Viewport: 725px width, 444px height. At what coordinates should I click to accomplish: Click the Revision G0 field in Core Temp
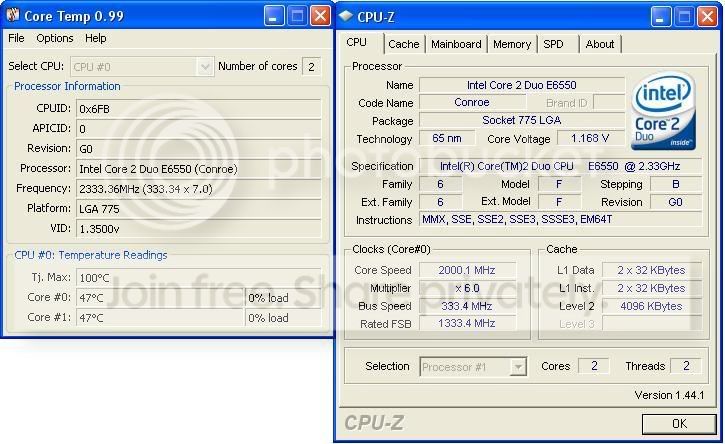[x=198, y=149]
